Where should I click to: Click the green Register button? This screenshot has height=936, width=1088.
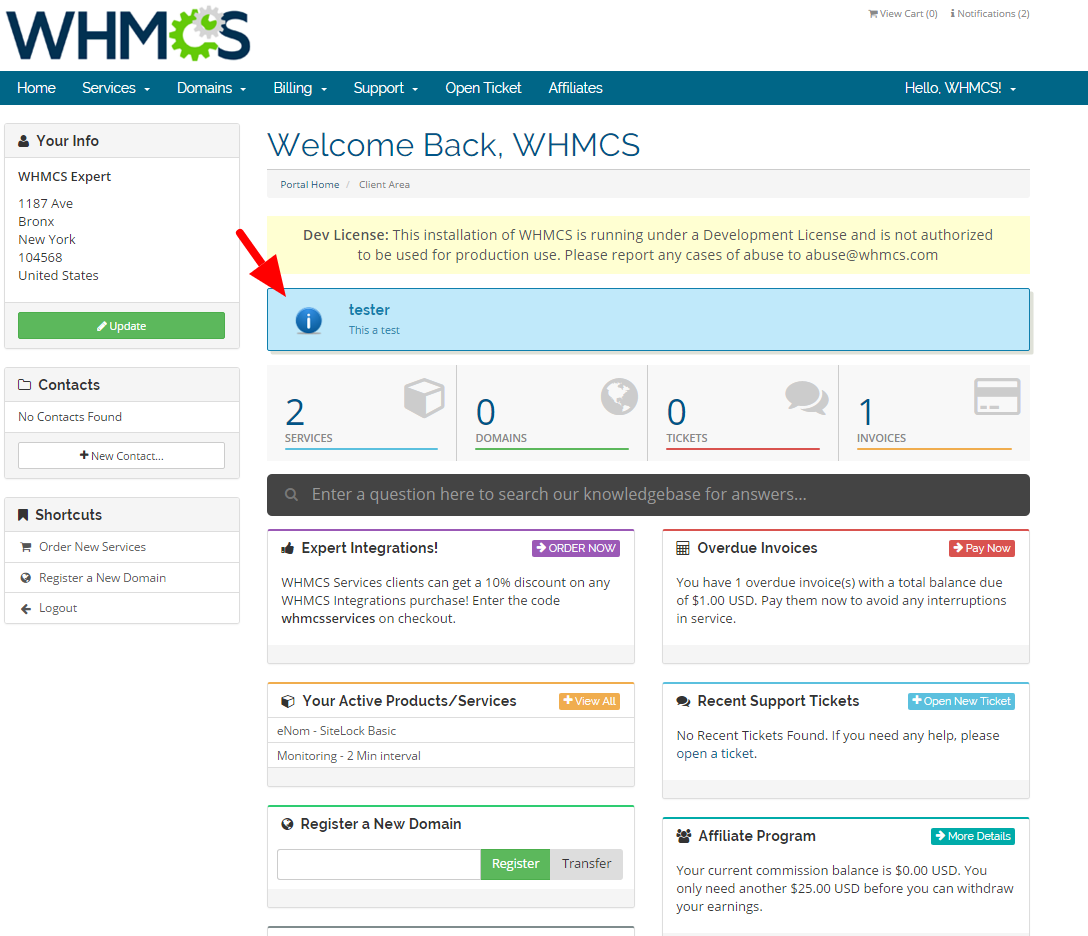pyautogui.click(x=516, y=864)
